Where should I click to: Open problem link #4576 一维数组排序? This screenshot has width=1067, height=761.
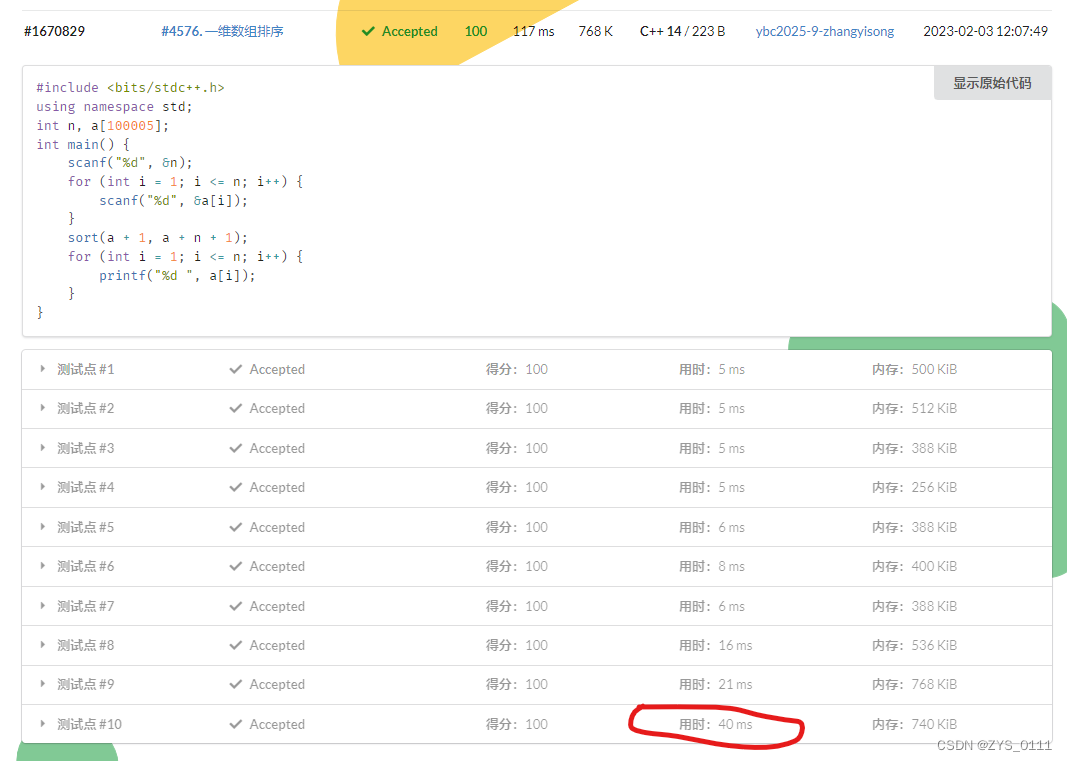[x=222, y=31]
